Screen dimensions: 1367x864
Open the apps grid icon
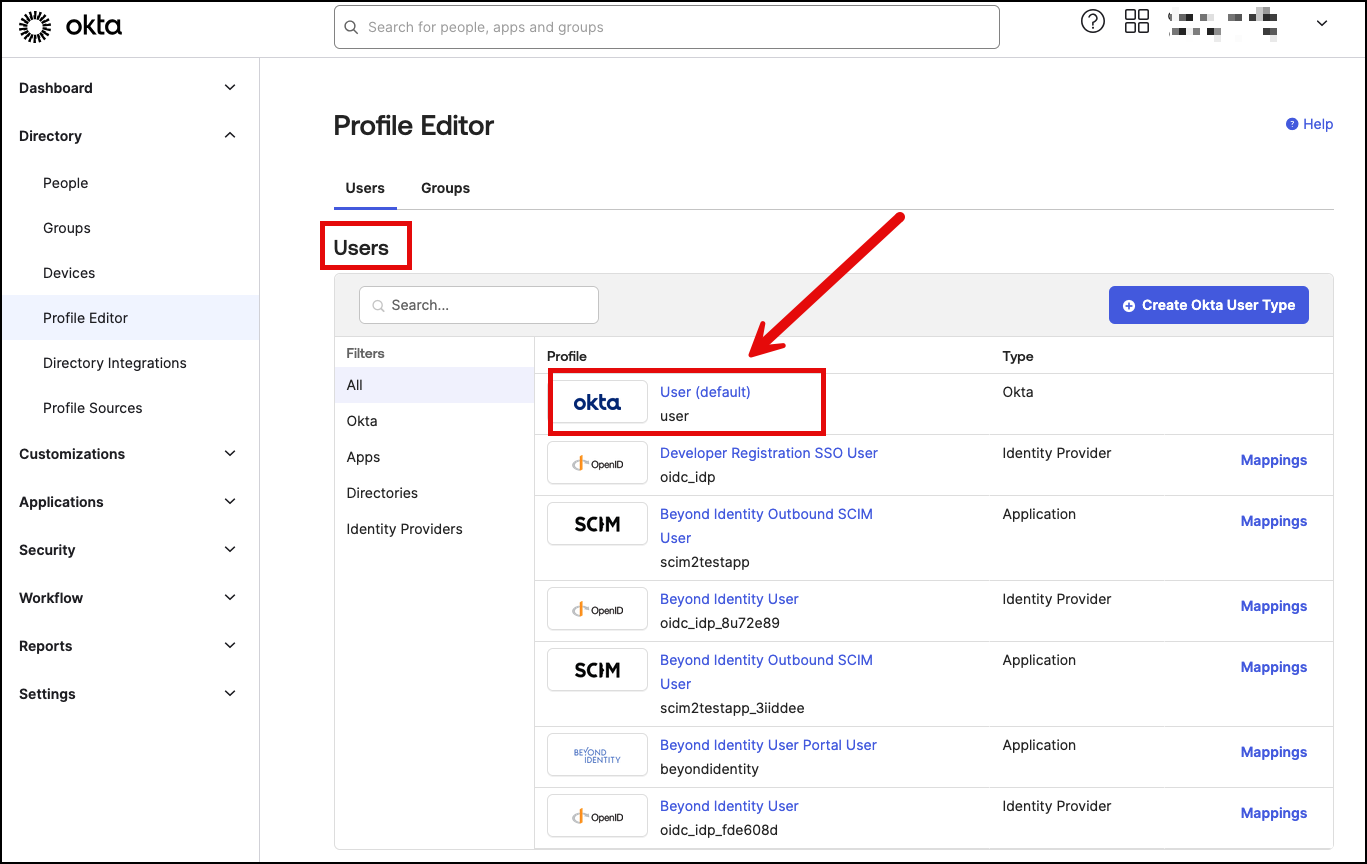[x=1137, y=22]
